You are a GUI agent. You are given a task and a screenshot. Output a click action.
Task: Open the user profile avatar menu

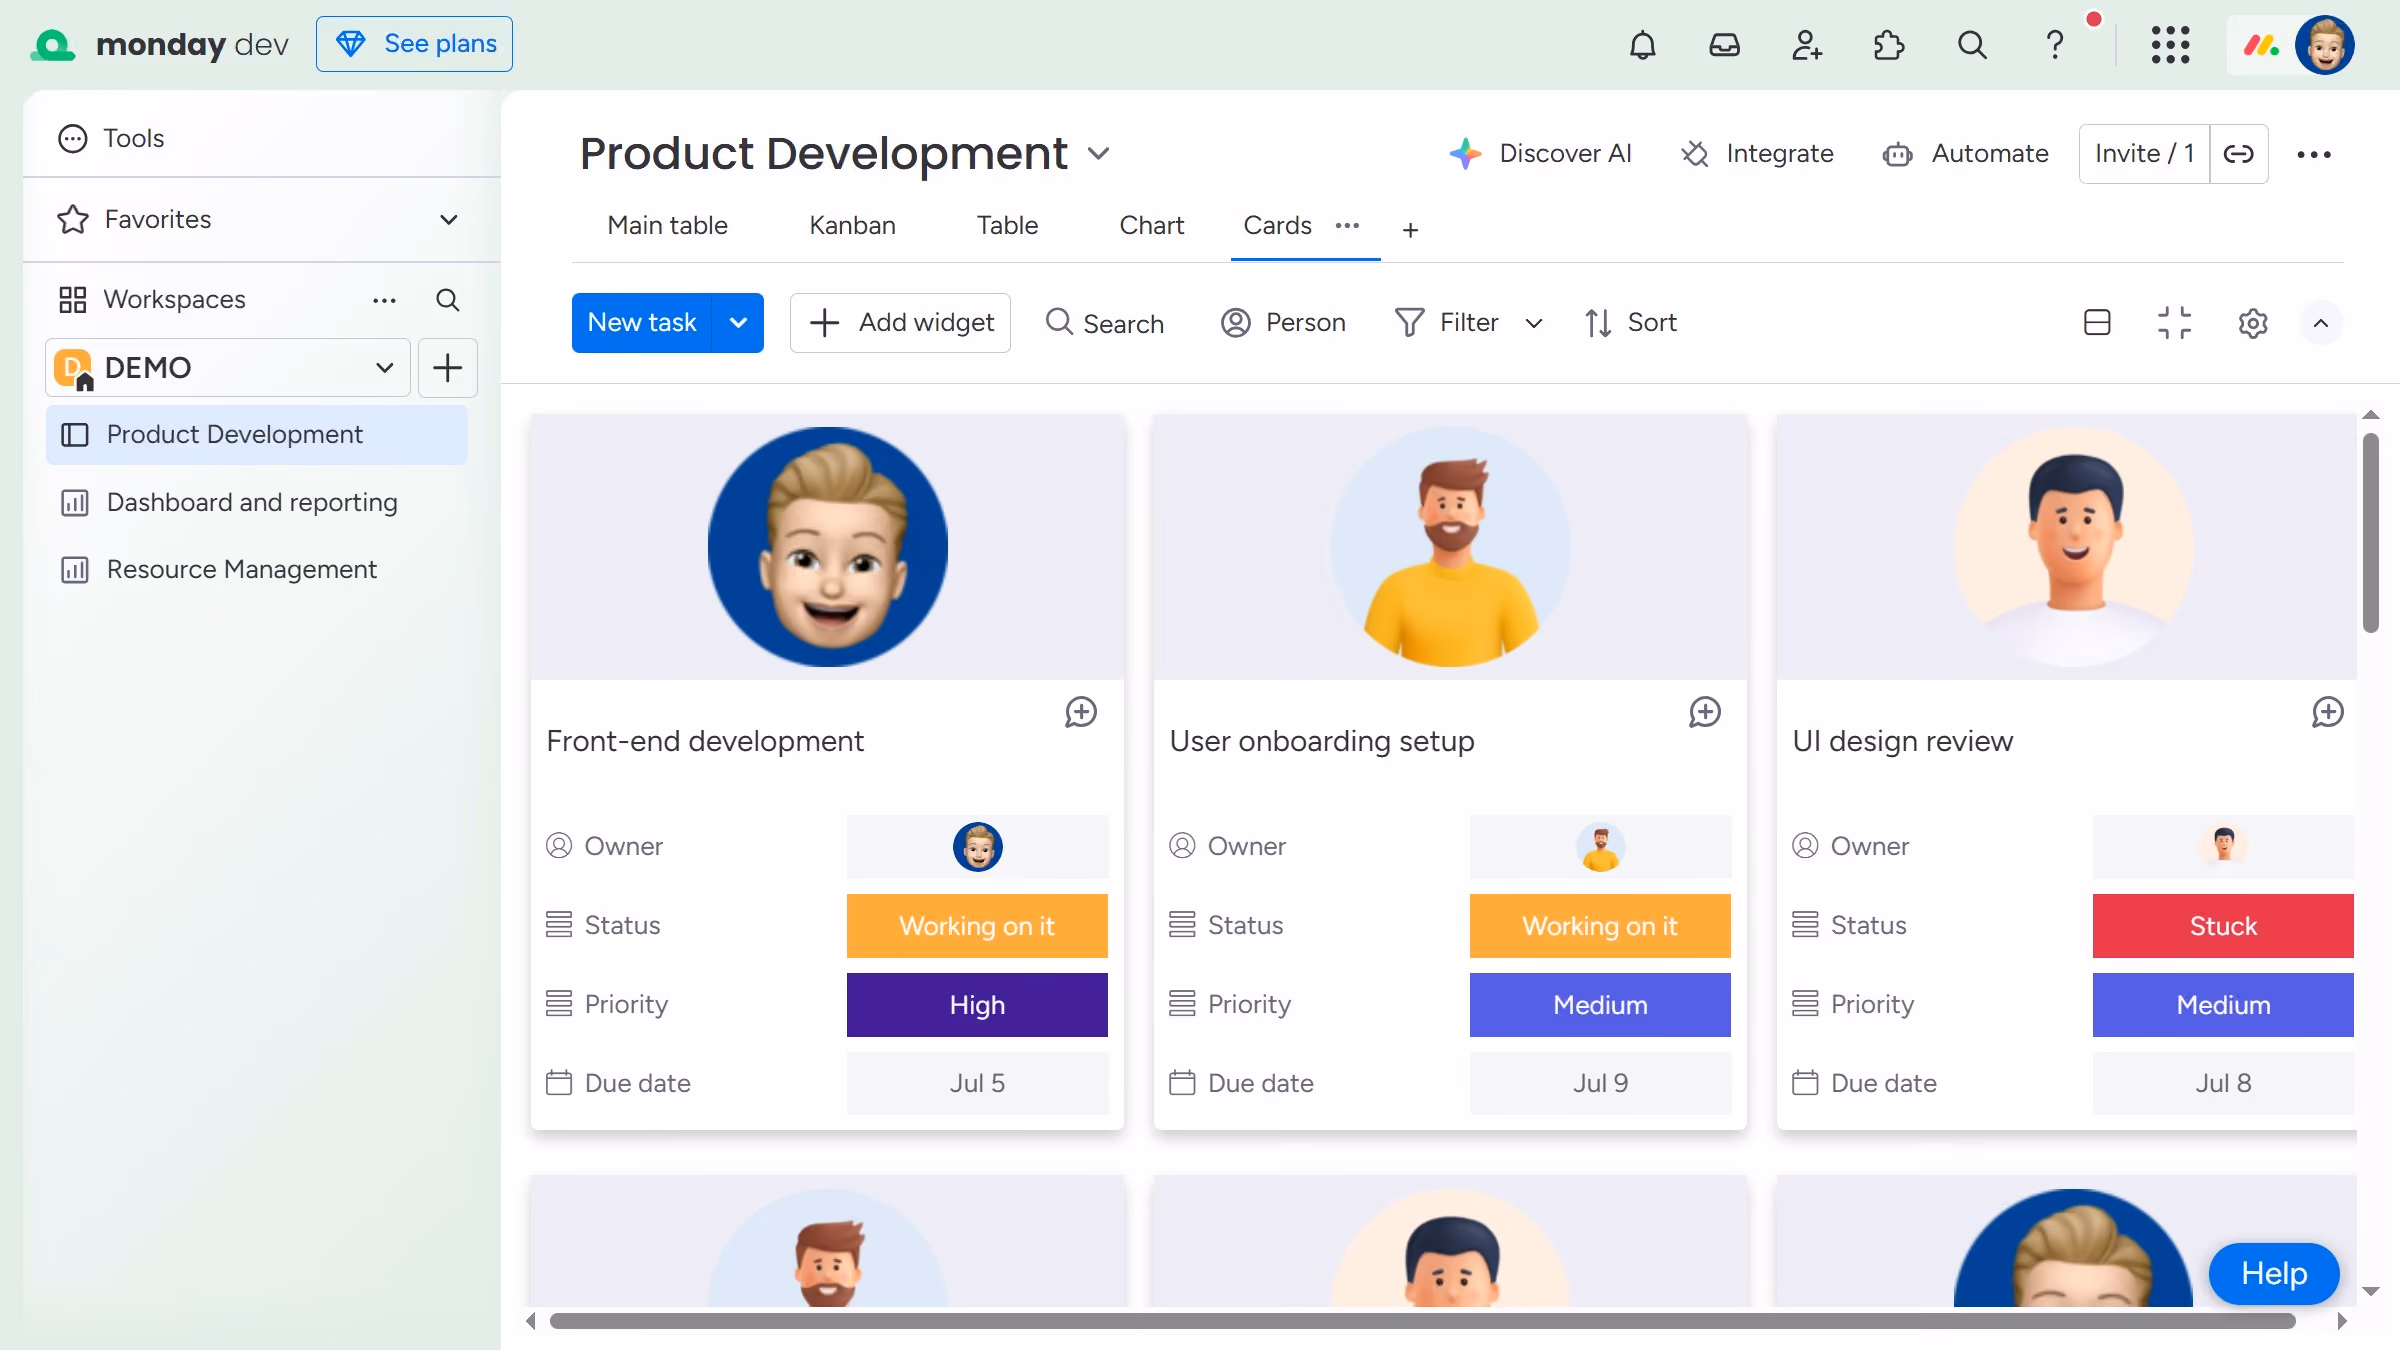point(2325,44)
